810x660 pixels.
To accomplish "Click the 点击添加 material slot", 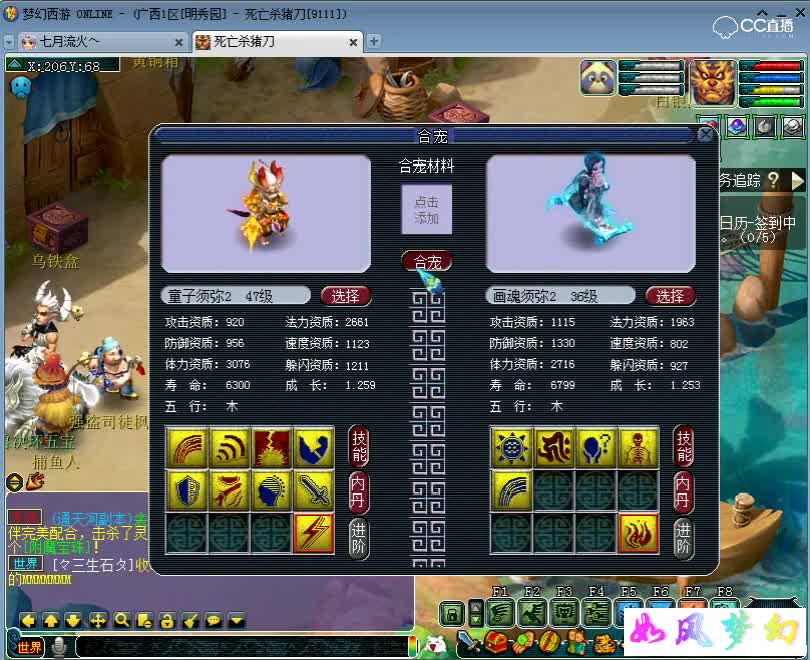I will tap(427, 210).
